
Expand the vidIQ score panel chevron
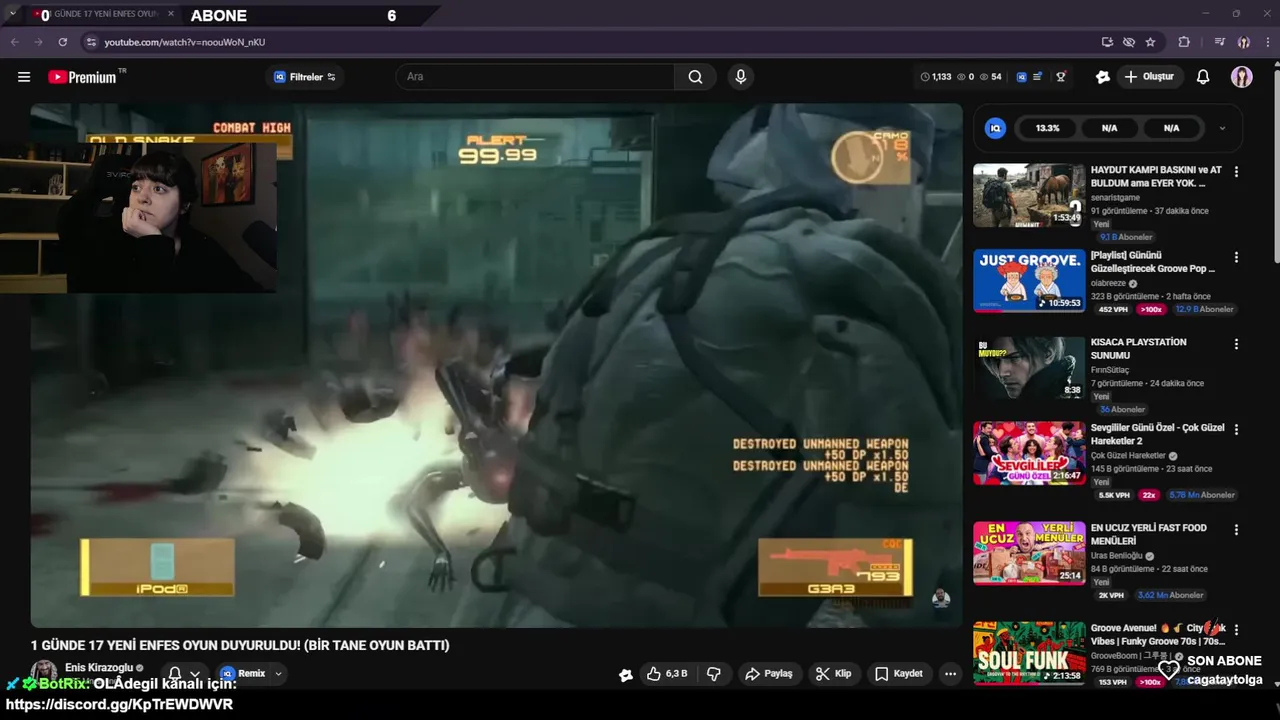[1222, 128]
